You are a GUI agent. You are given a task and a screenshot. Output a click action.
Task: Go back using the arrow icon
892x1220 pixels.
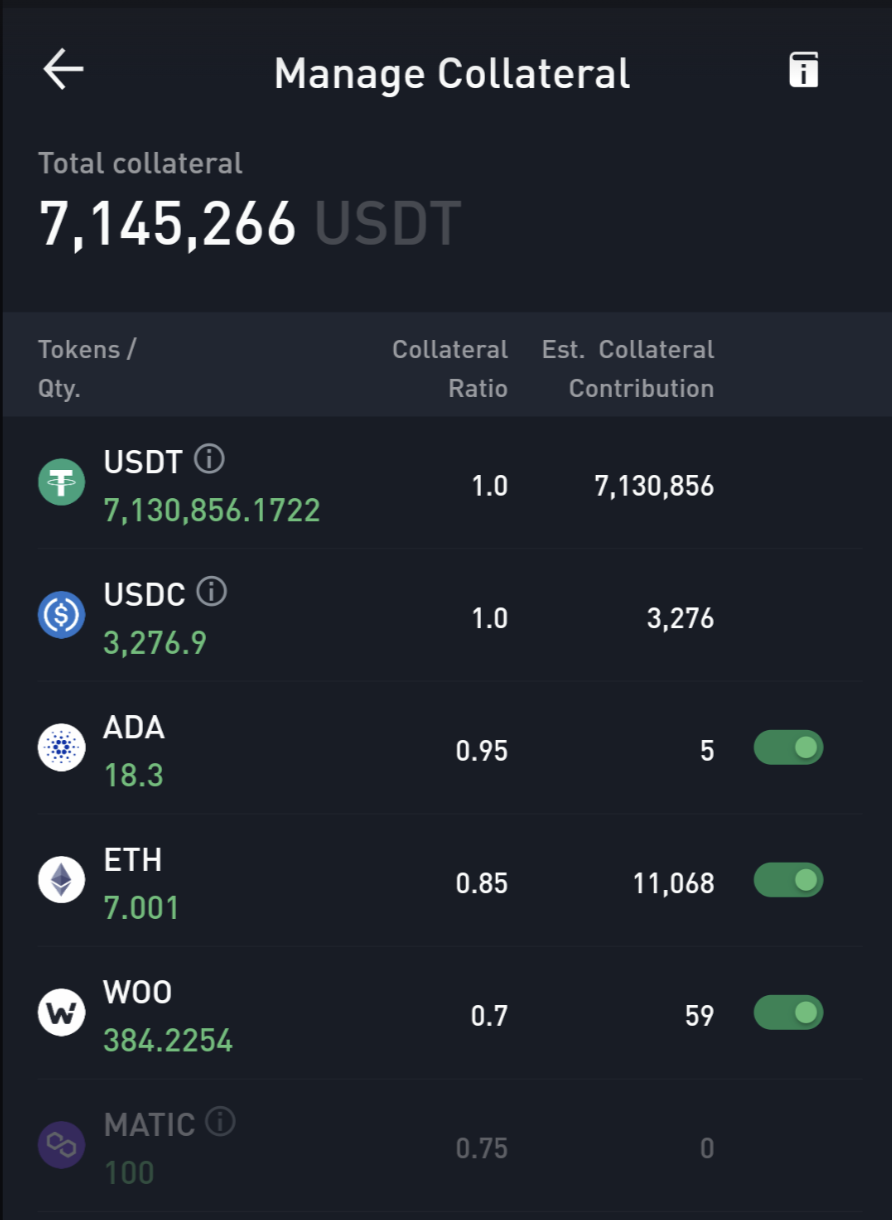coord(63,70)
